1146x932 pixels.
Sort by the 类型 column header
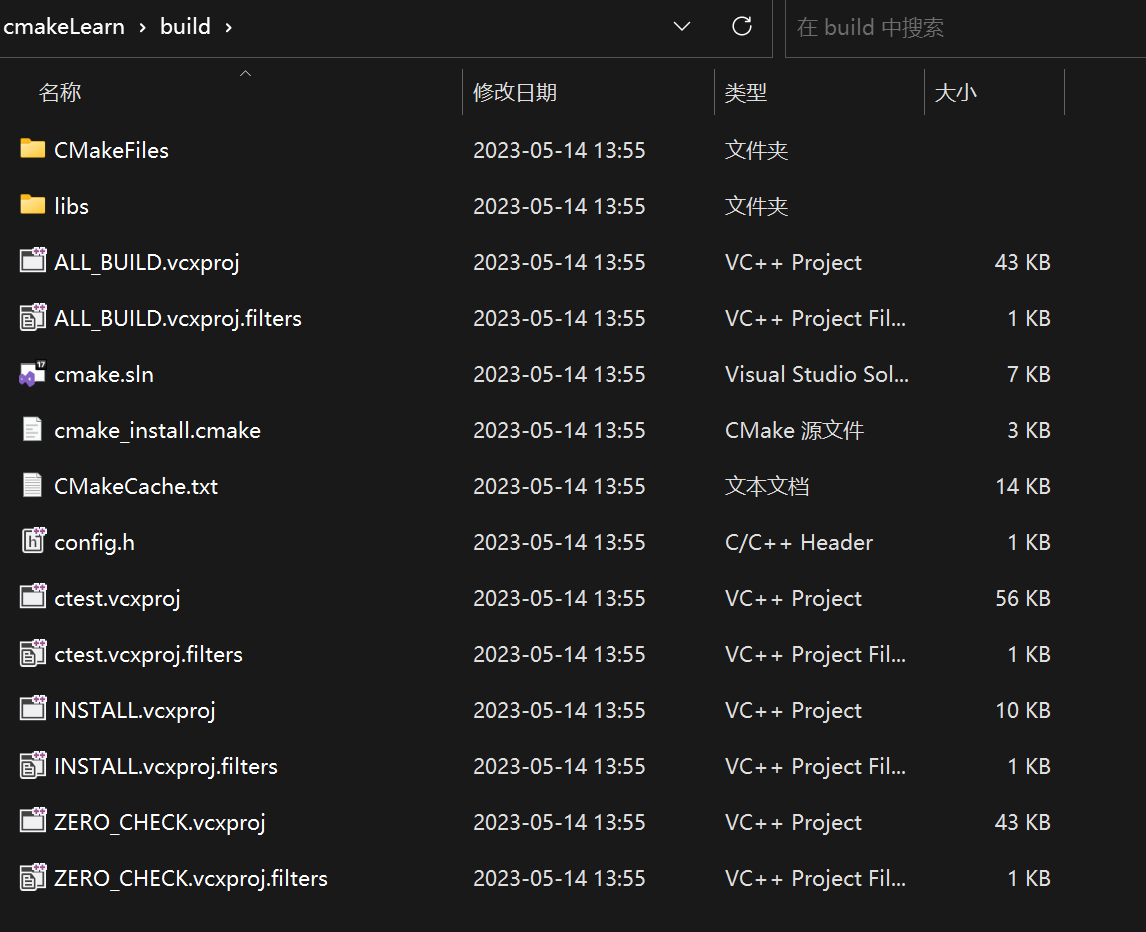tap(745, 93)
